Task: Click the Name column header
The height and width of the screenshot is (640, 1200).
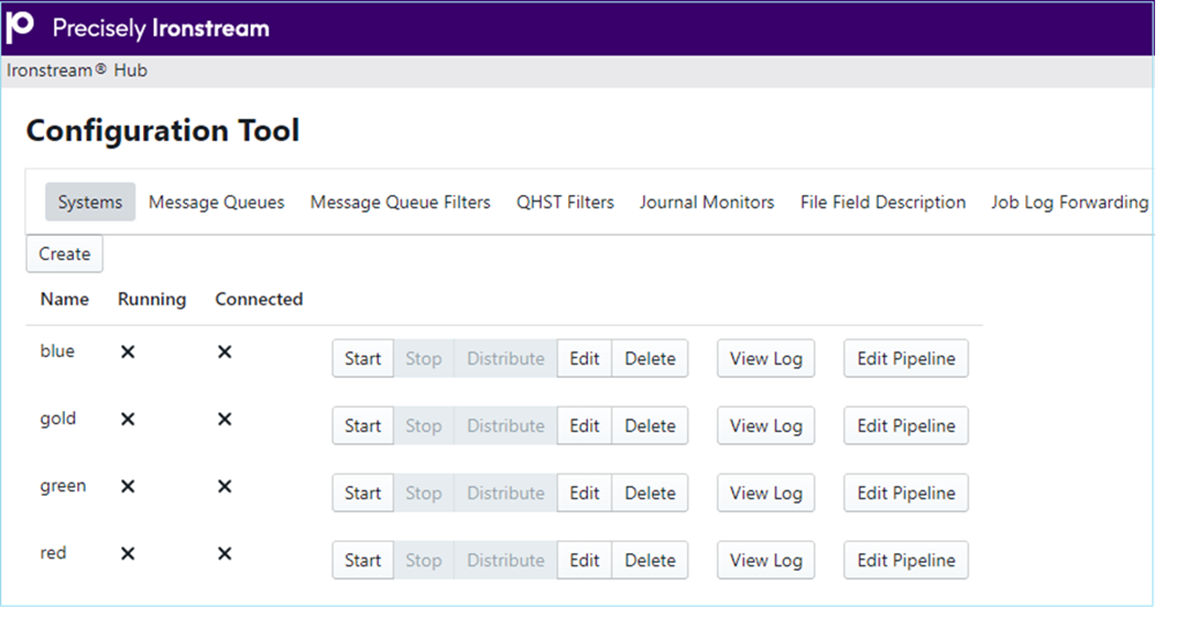Action: pos(65,299)
